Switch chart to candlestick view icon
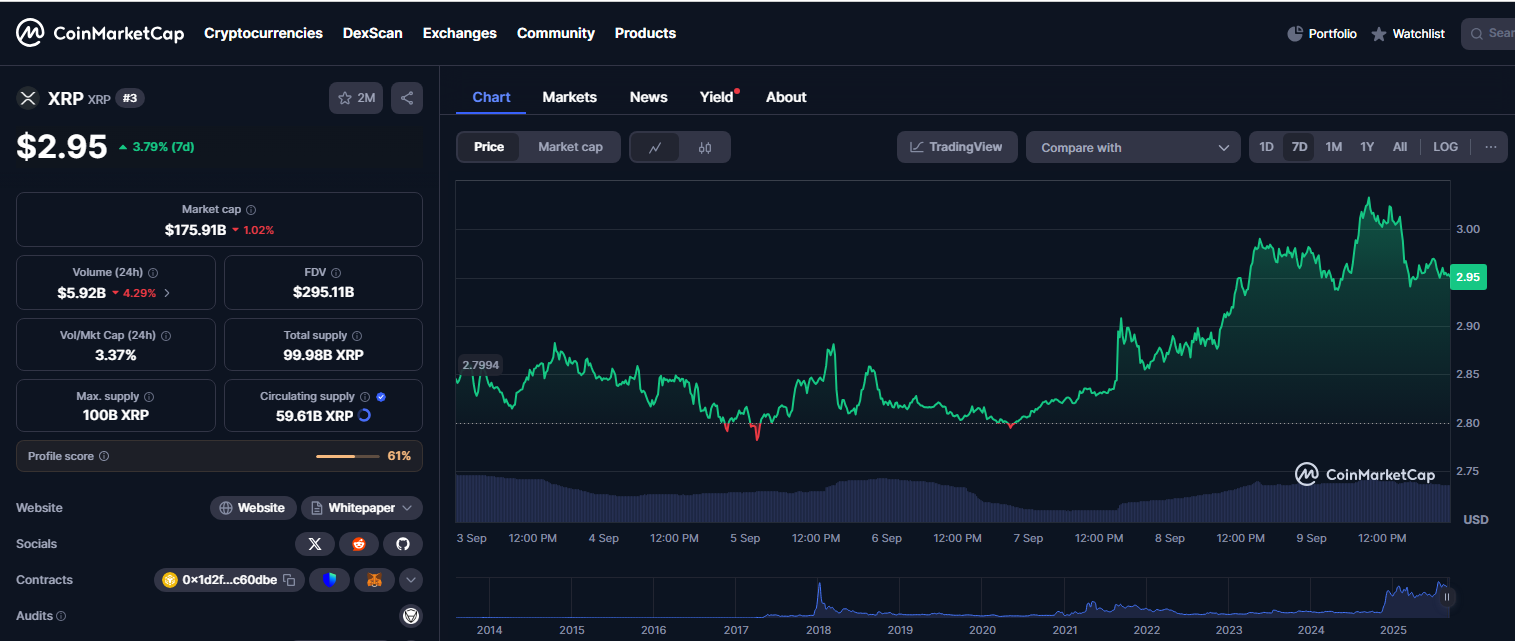 [705, 147]
